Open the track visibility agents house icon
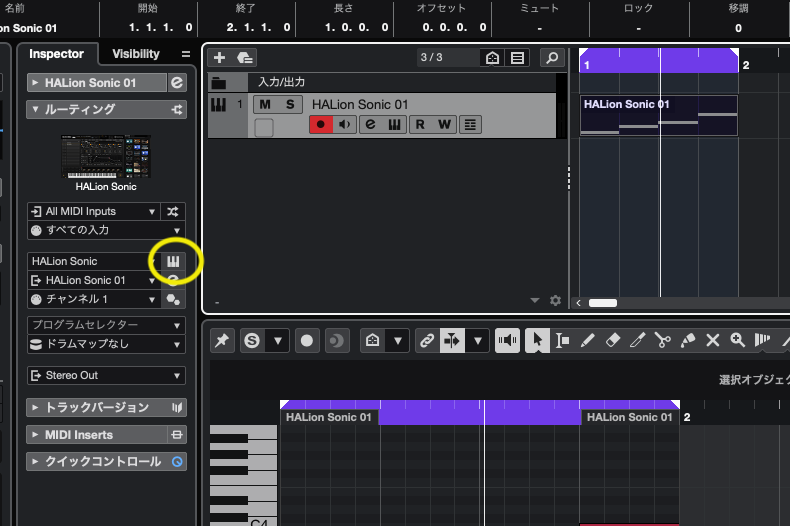 pos(492,58)
